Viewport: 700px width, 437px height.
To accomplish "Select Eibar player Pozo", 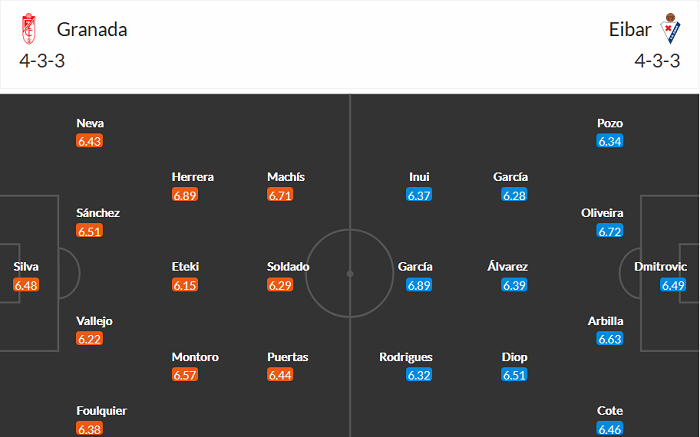I will (610, 123).
